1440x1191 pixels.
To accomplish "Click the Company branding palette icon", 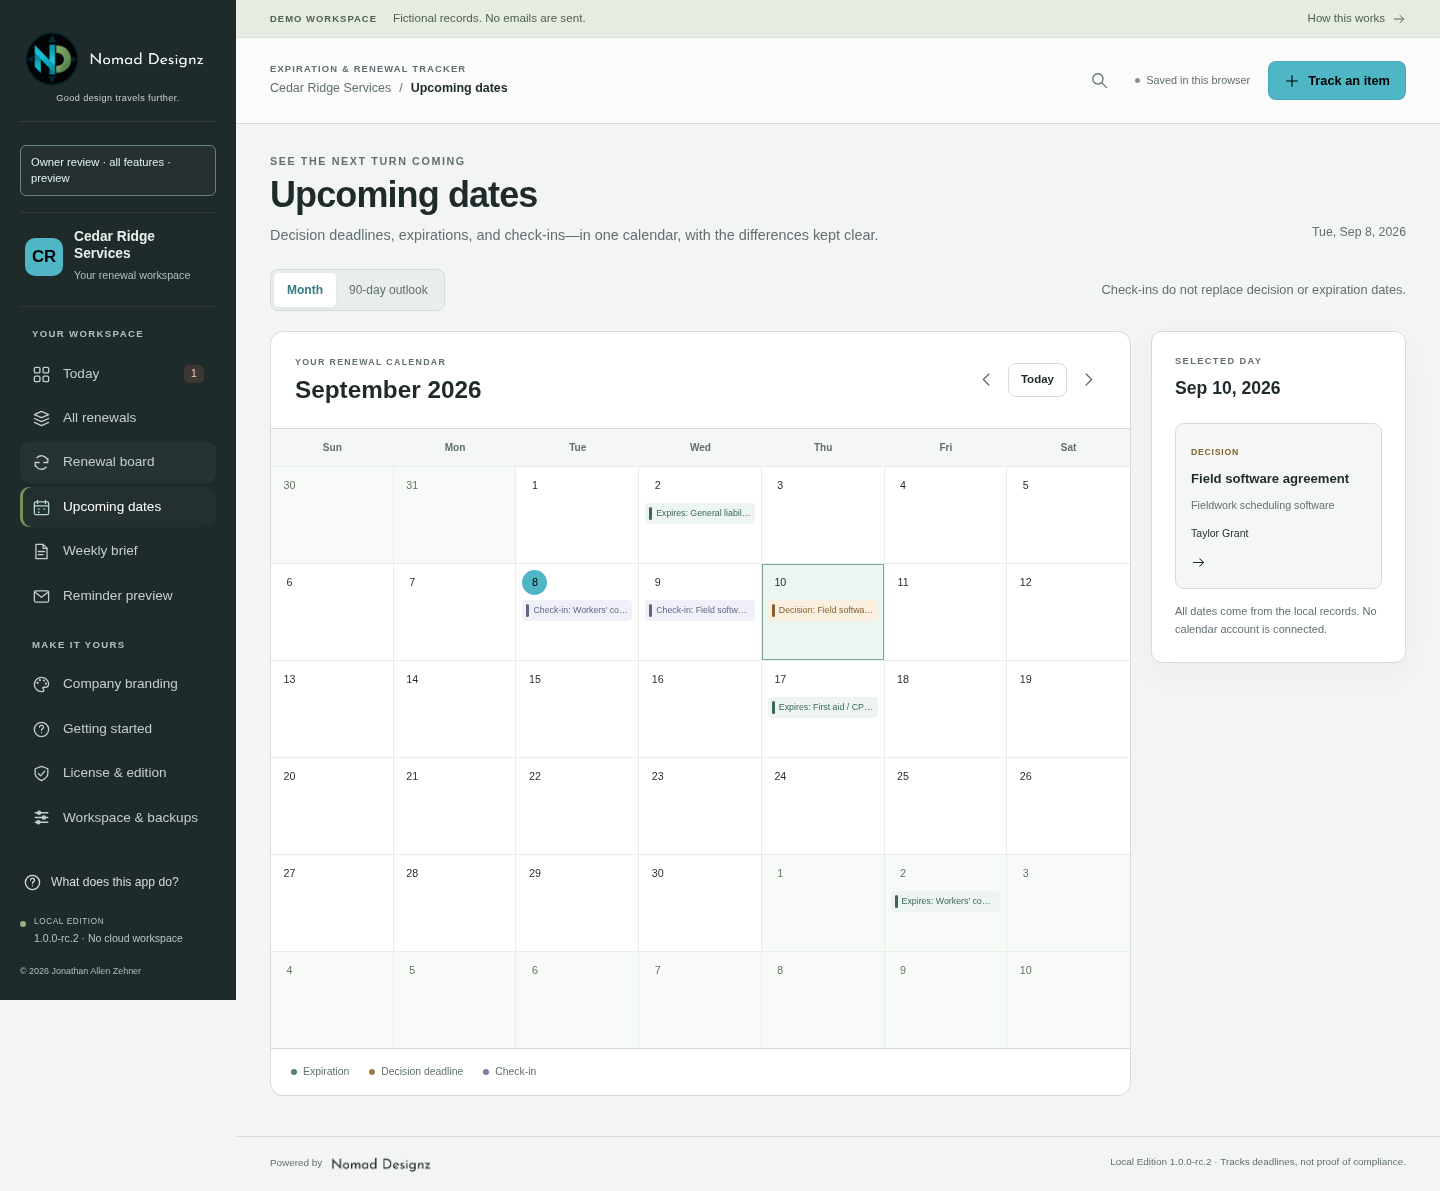I will pos(41,684).
